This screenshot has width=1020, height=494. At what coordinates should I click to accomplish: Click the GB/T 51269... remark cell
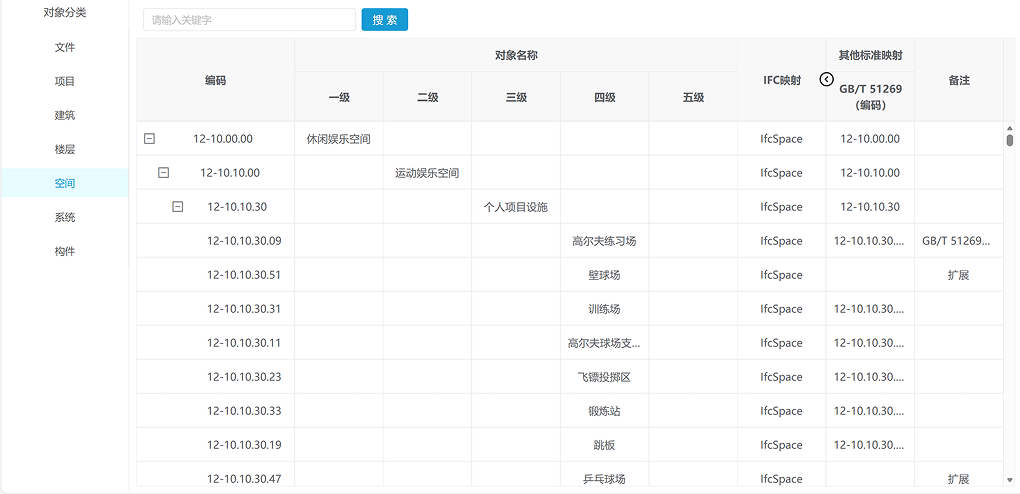click(x=958, y=241)
